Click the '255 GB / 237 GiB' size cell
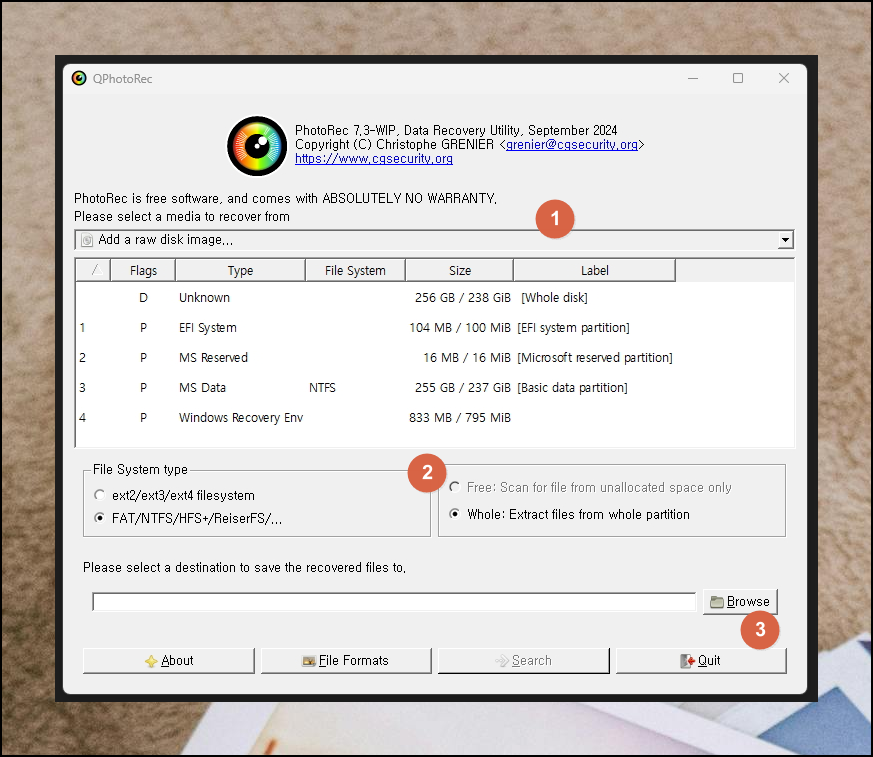The height and width of the screenshot is (757, 873). click(462, 388)
